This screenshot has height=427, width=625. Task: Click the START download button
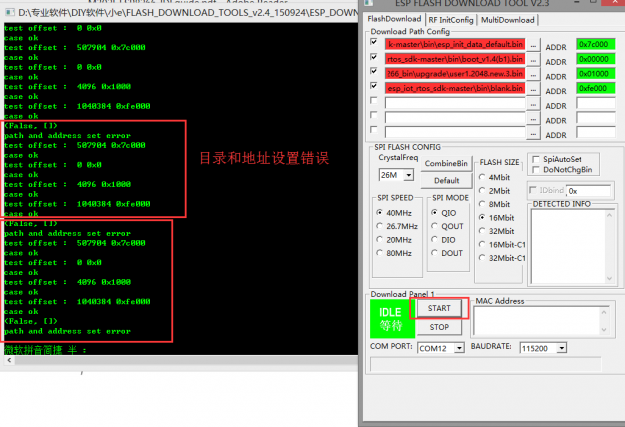(439, 308)
